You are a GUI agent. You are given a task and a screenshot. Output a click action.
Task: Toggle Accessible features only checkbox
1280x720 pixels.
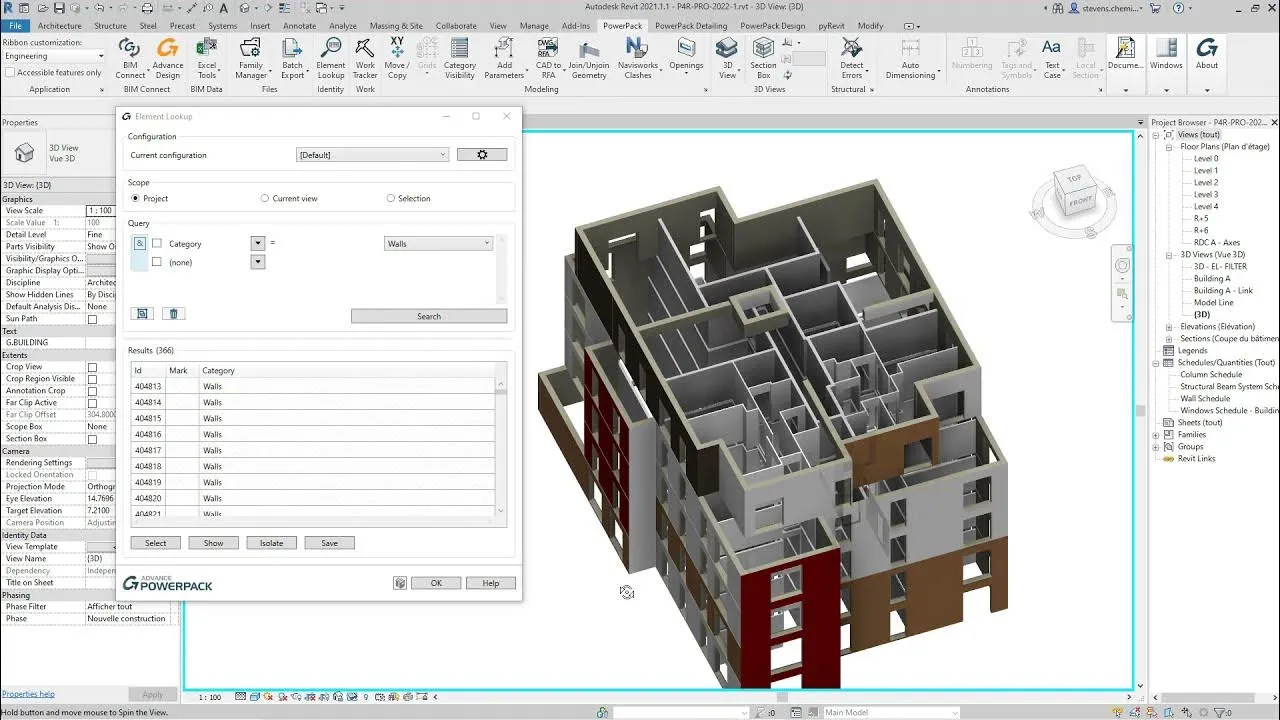point(9,72)
